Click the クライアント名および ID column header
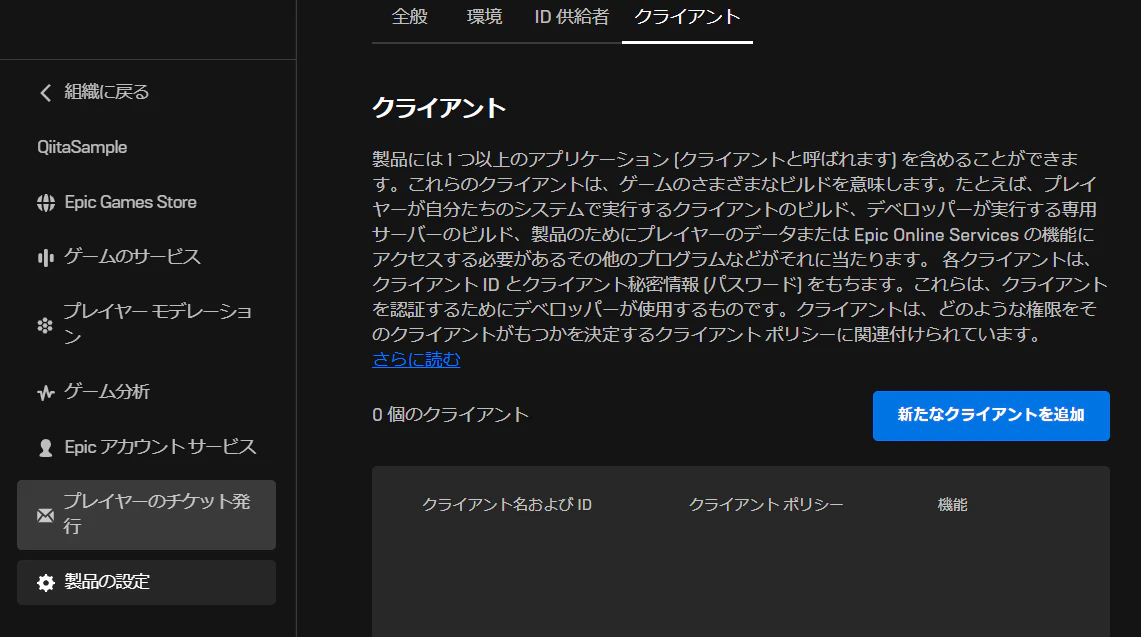Screen dimensions: 1141x637 507,505
